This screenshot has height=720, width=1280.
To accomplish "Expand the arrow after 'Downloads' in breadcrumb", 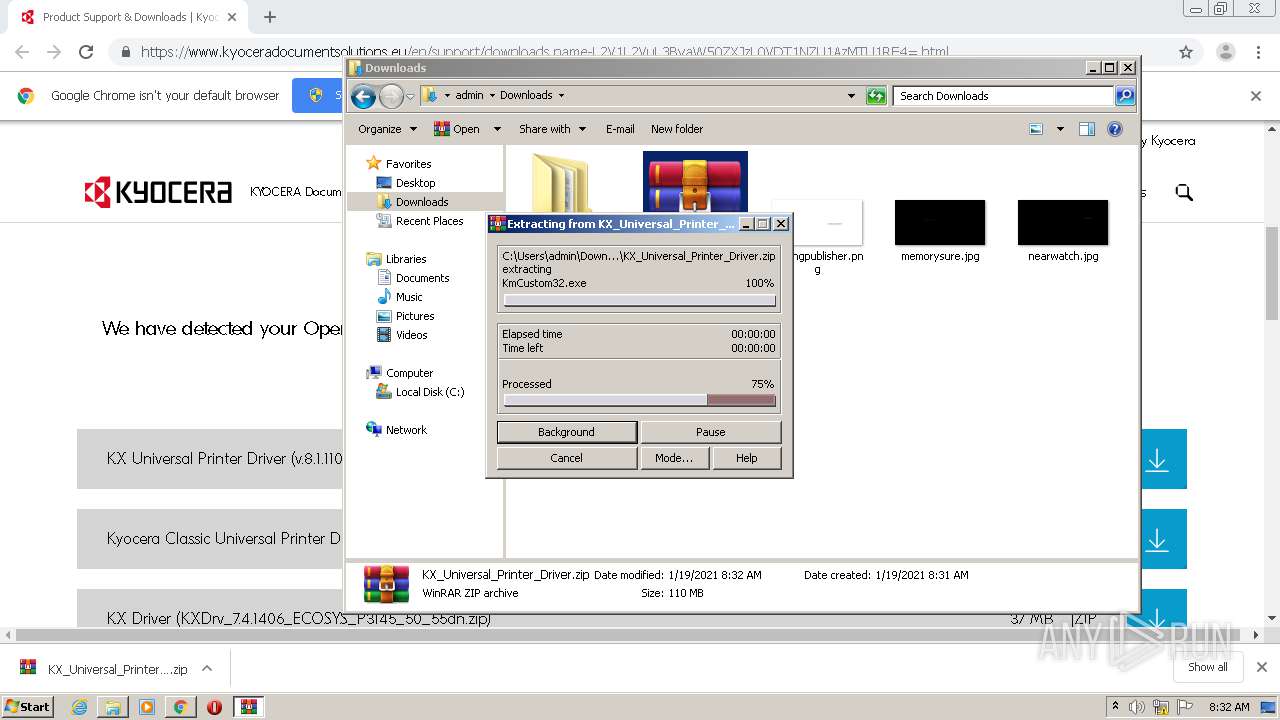I will coord(561,96).
